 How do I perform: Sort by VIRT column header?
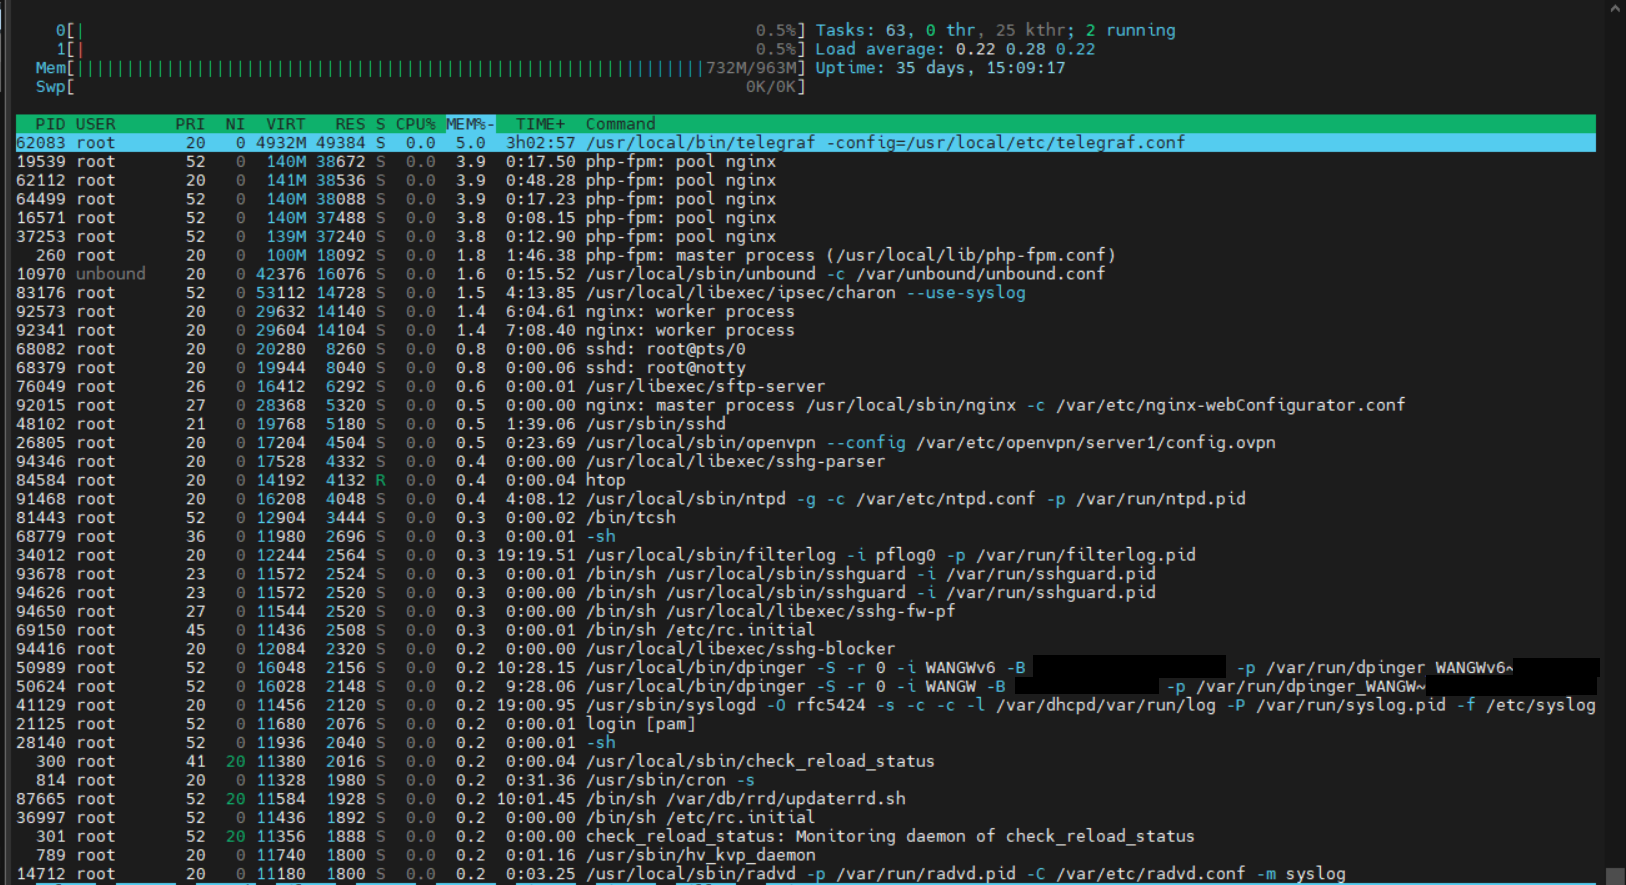[285, 124]
